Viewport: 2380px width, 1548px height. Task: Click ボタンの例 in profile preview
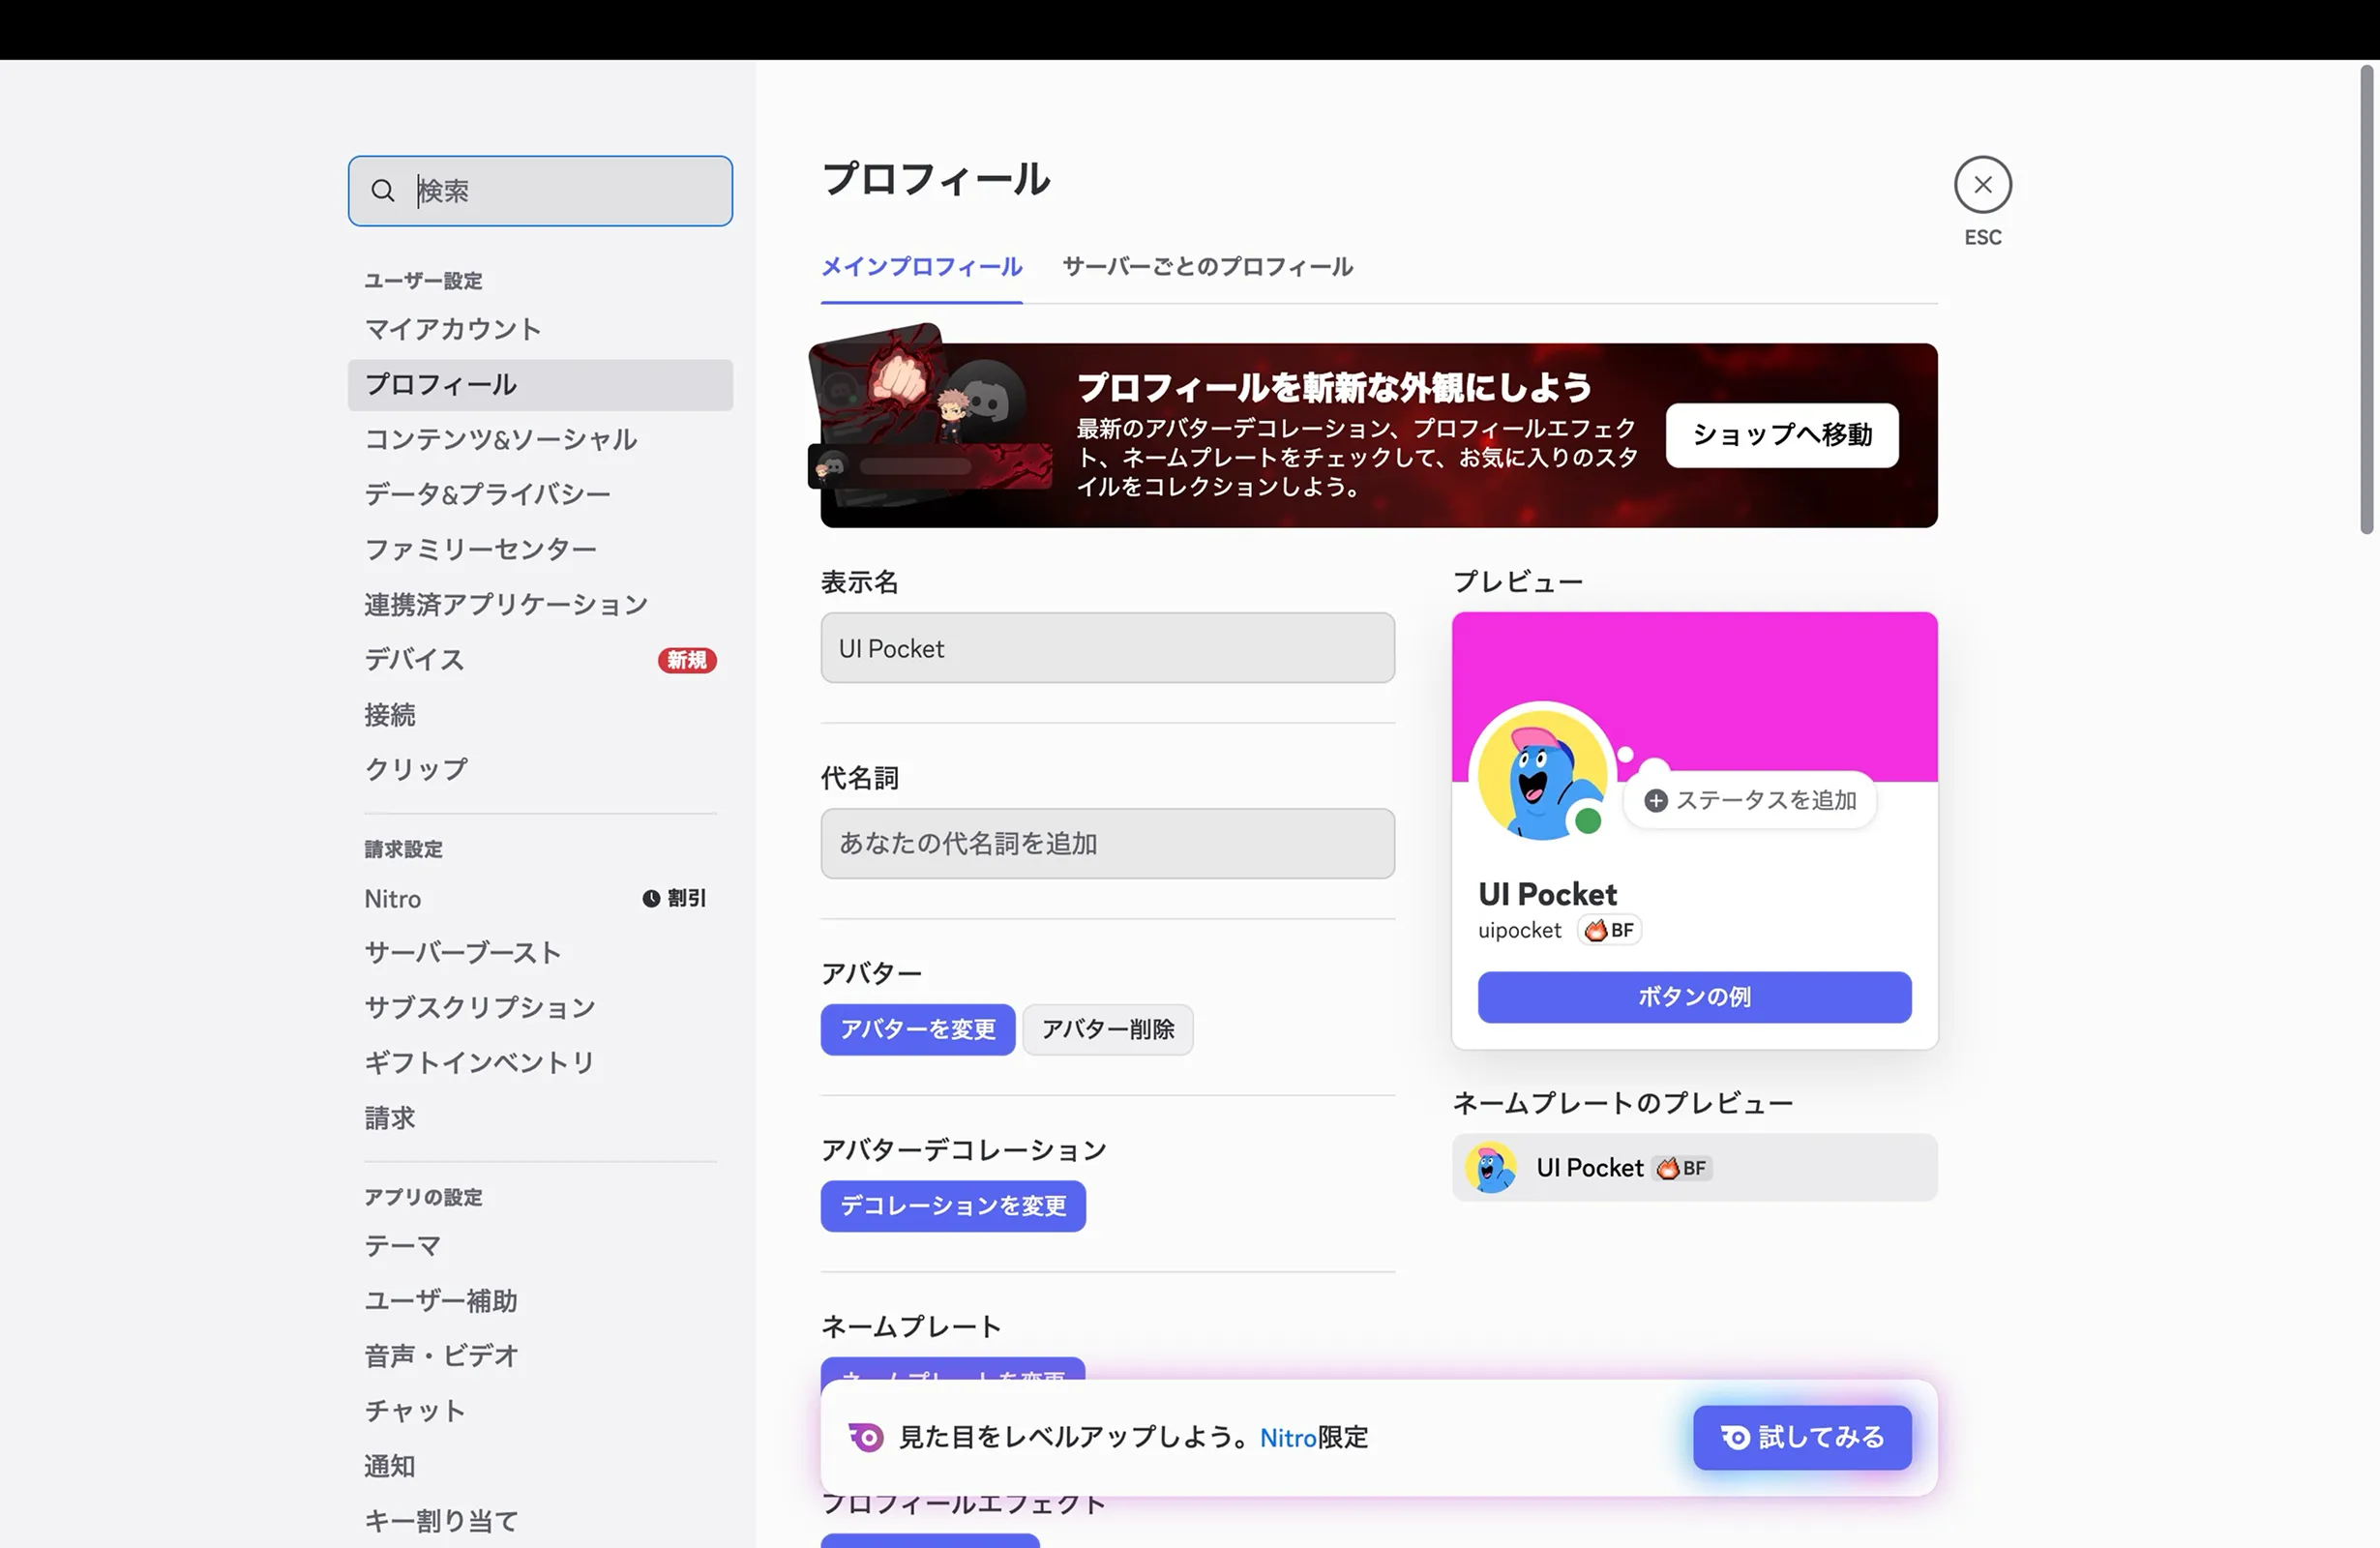coord(1694,997)
